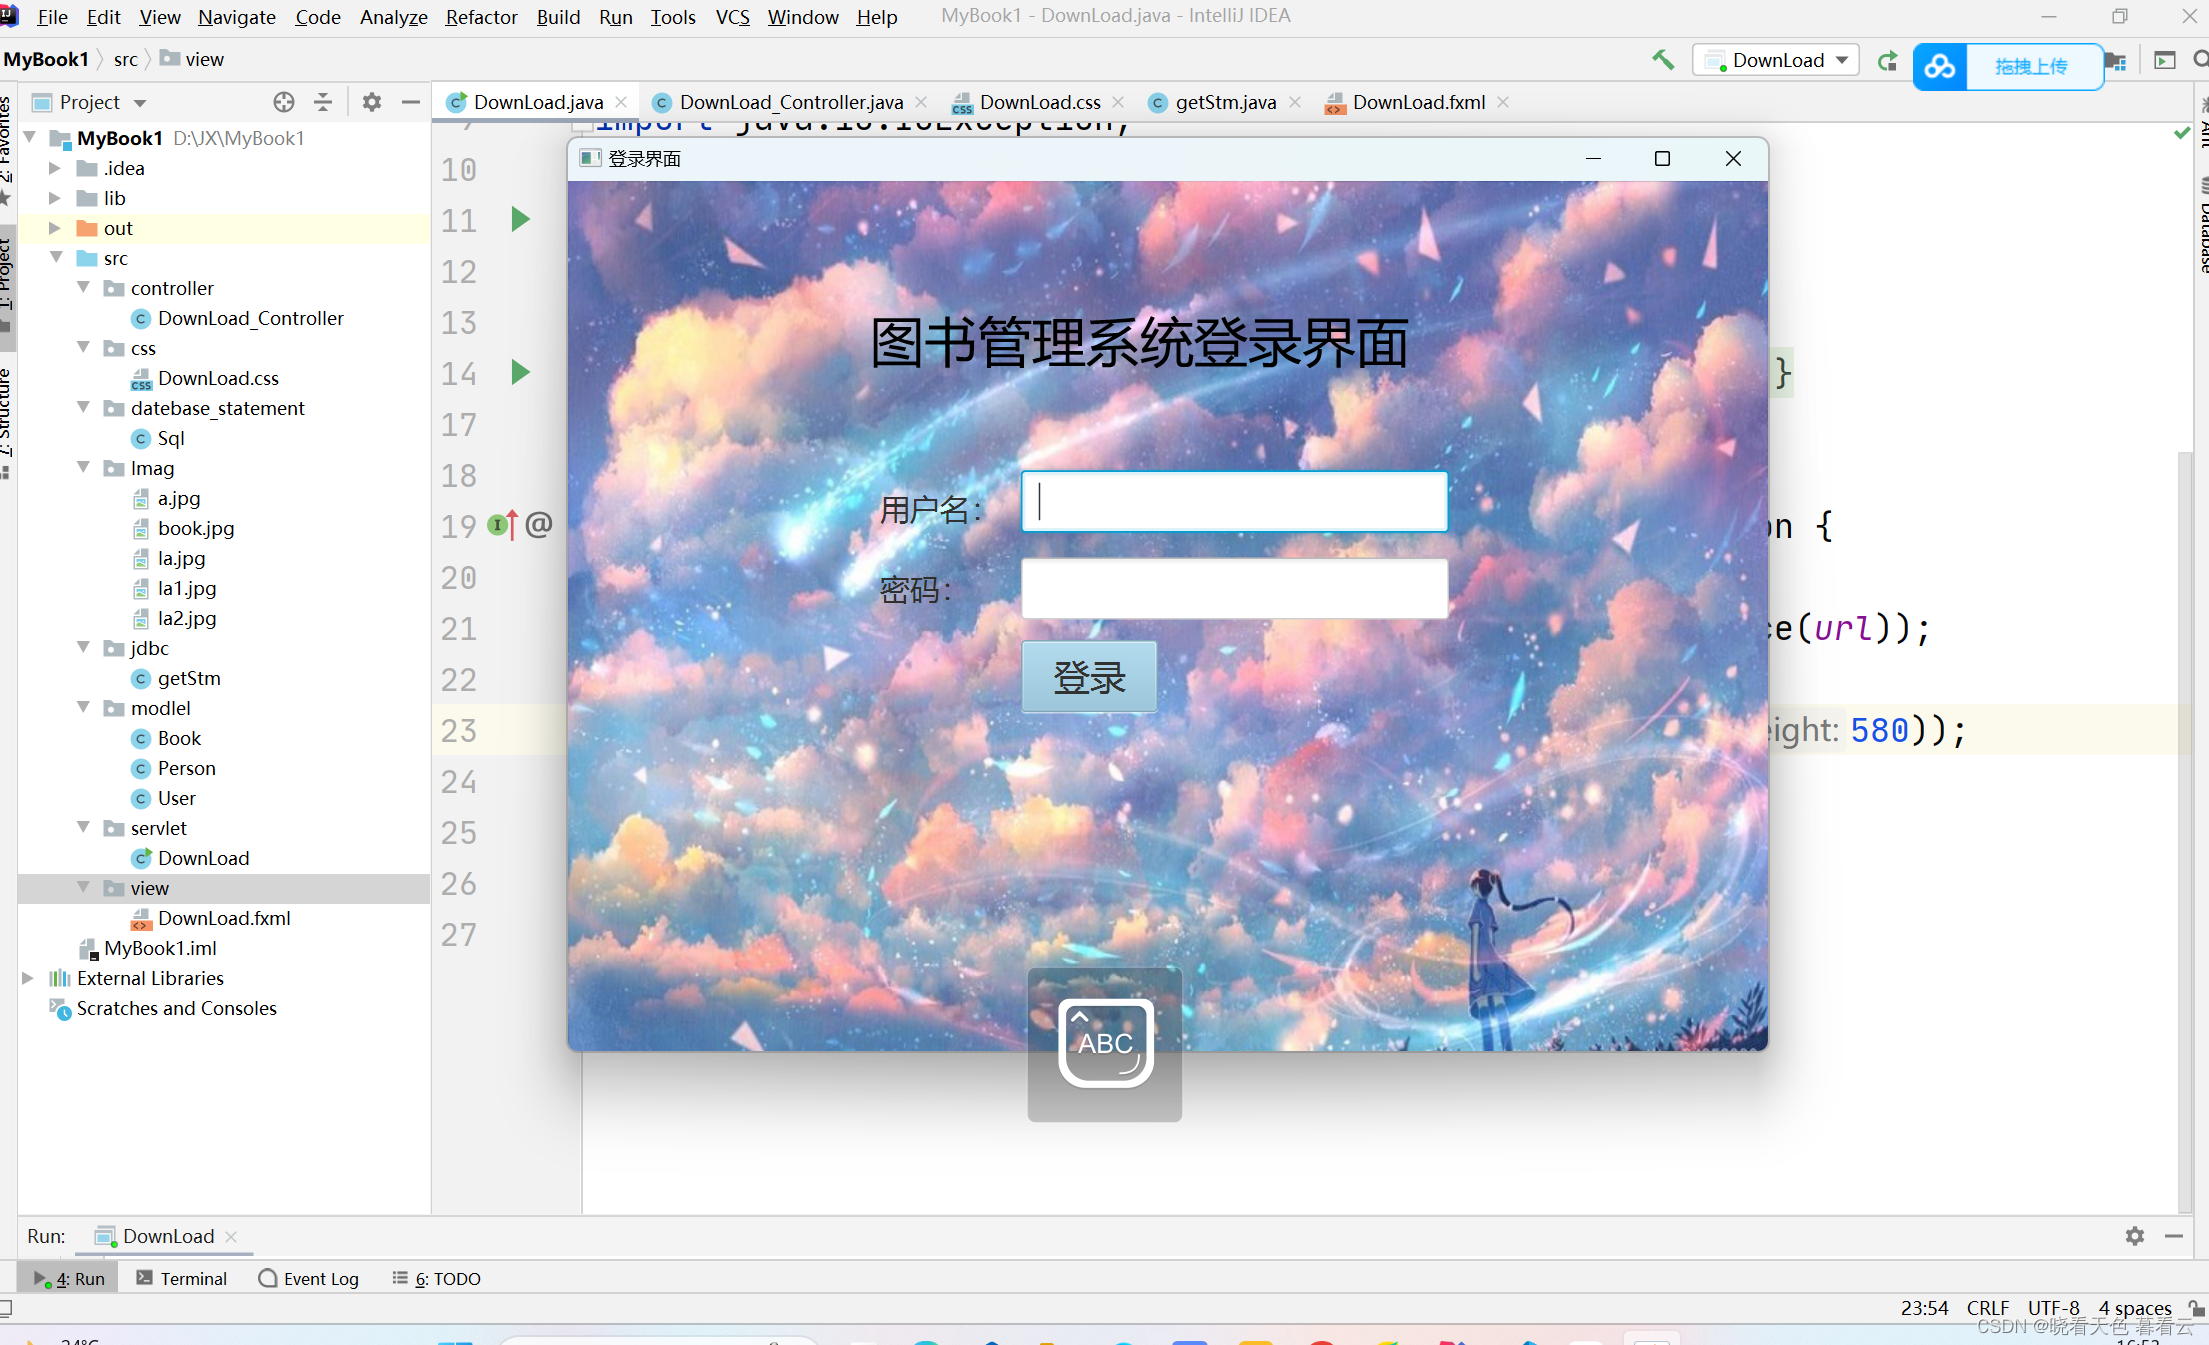Image resolution: width=2209 pixels, height=1345 pixels.
Task: Expand the out folder in project tree
Action: point(55,228)
